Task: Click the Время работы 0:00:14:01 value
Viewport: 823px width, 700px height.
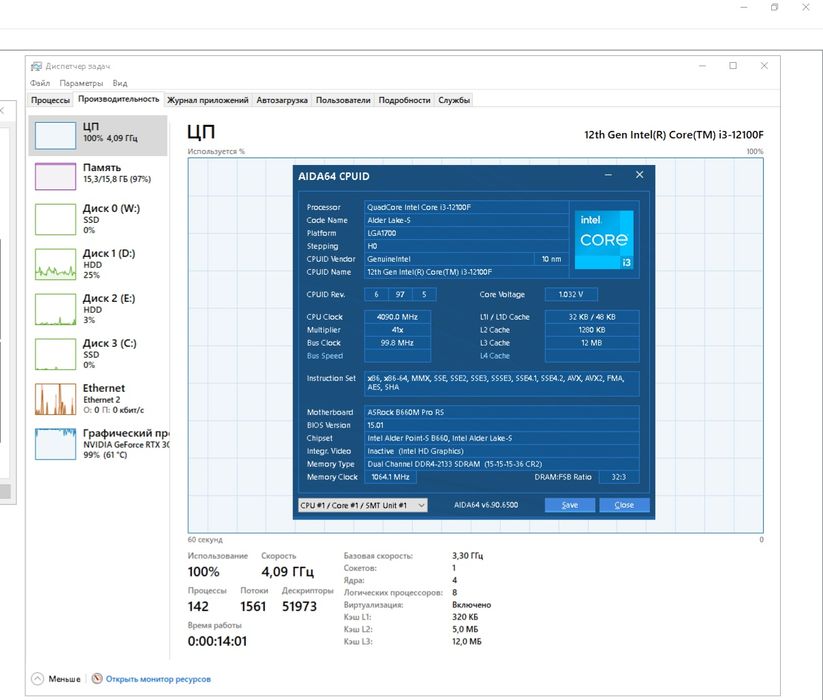Action: coord(217,641)
